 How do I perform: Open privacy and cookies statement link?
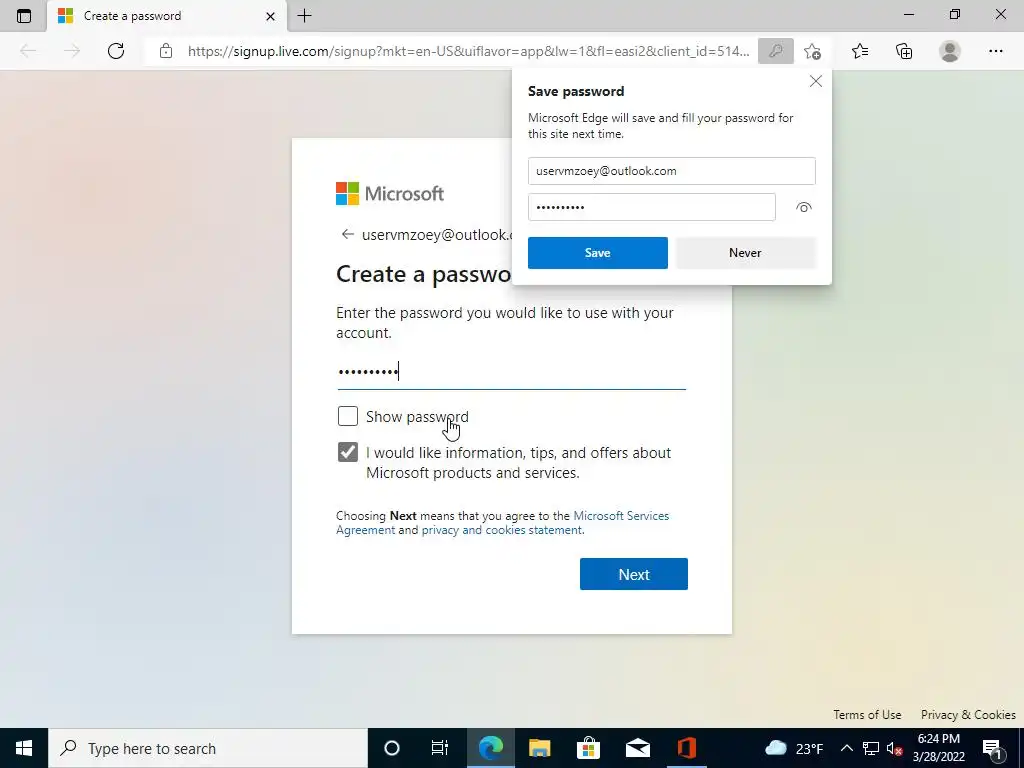[502, 530]
